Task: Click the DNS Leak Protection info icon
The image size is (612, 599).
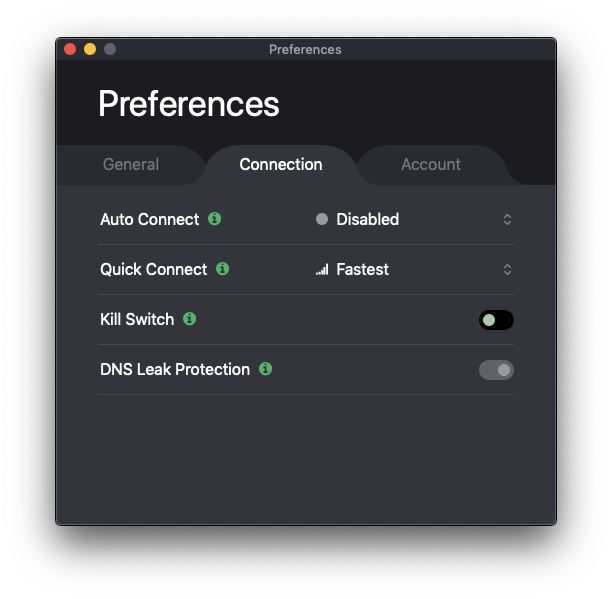Action: 266,369
